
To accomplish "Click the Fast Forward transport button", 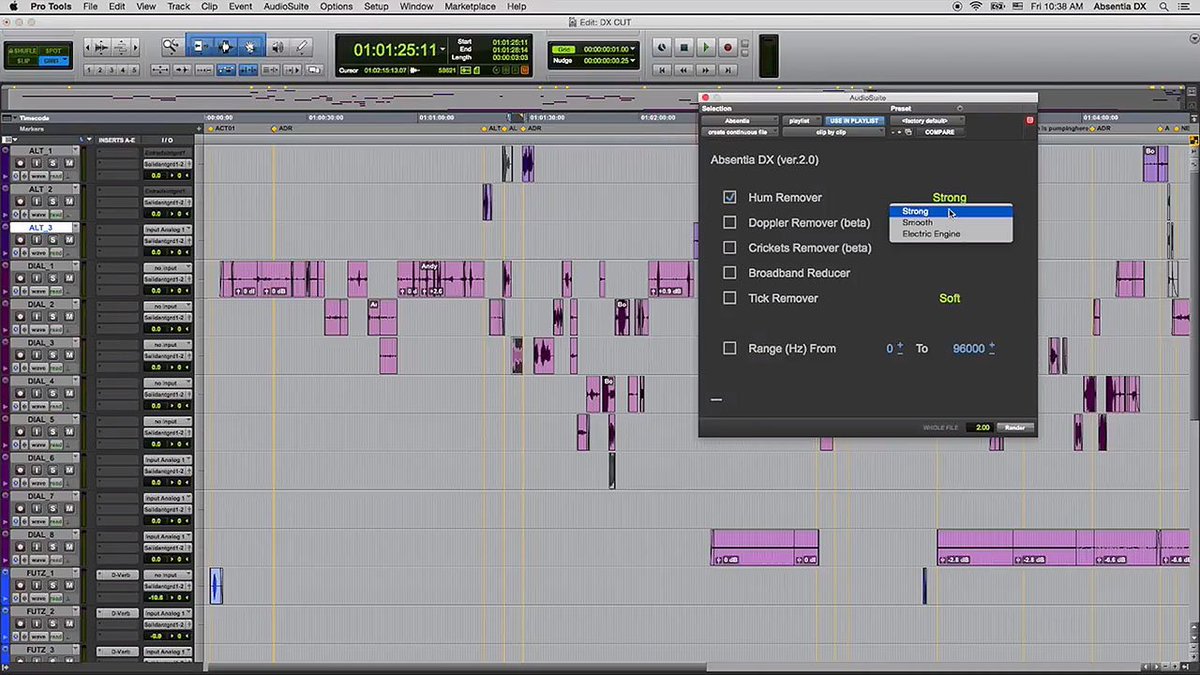I will pos(706,70).
